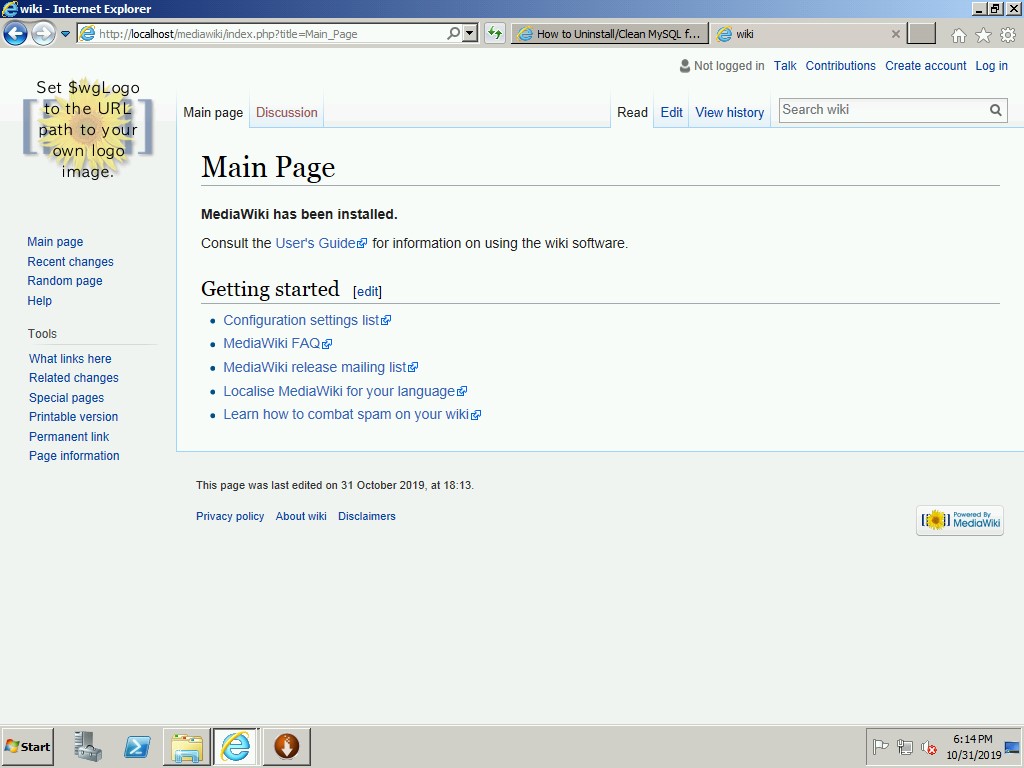Viewport: 1024px width, 768px height.
Task: Open Related changes
Action: (74, 377)
